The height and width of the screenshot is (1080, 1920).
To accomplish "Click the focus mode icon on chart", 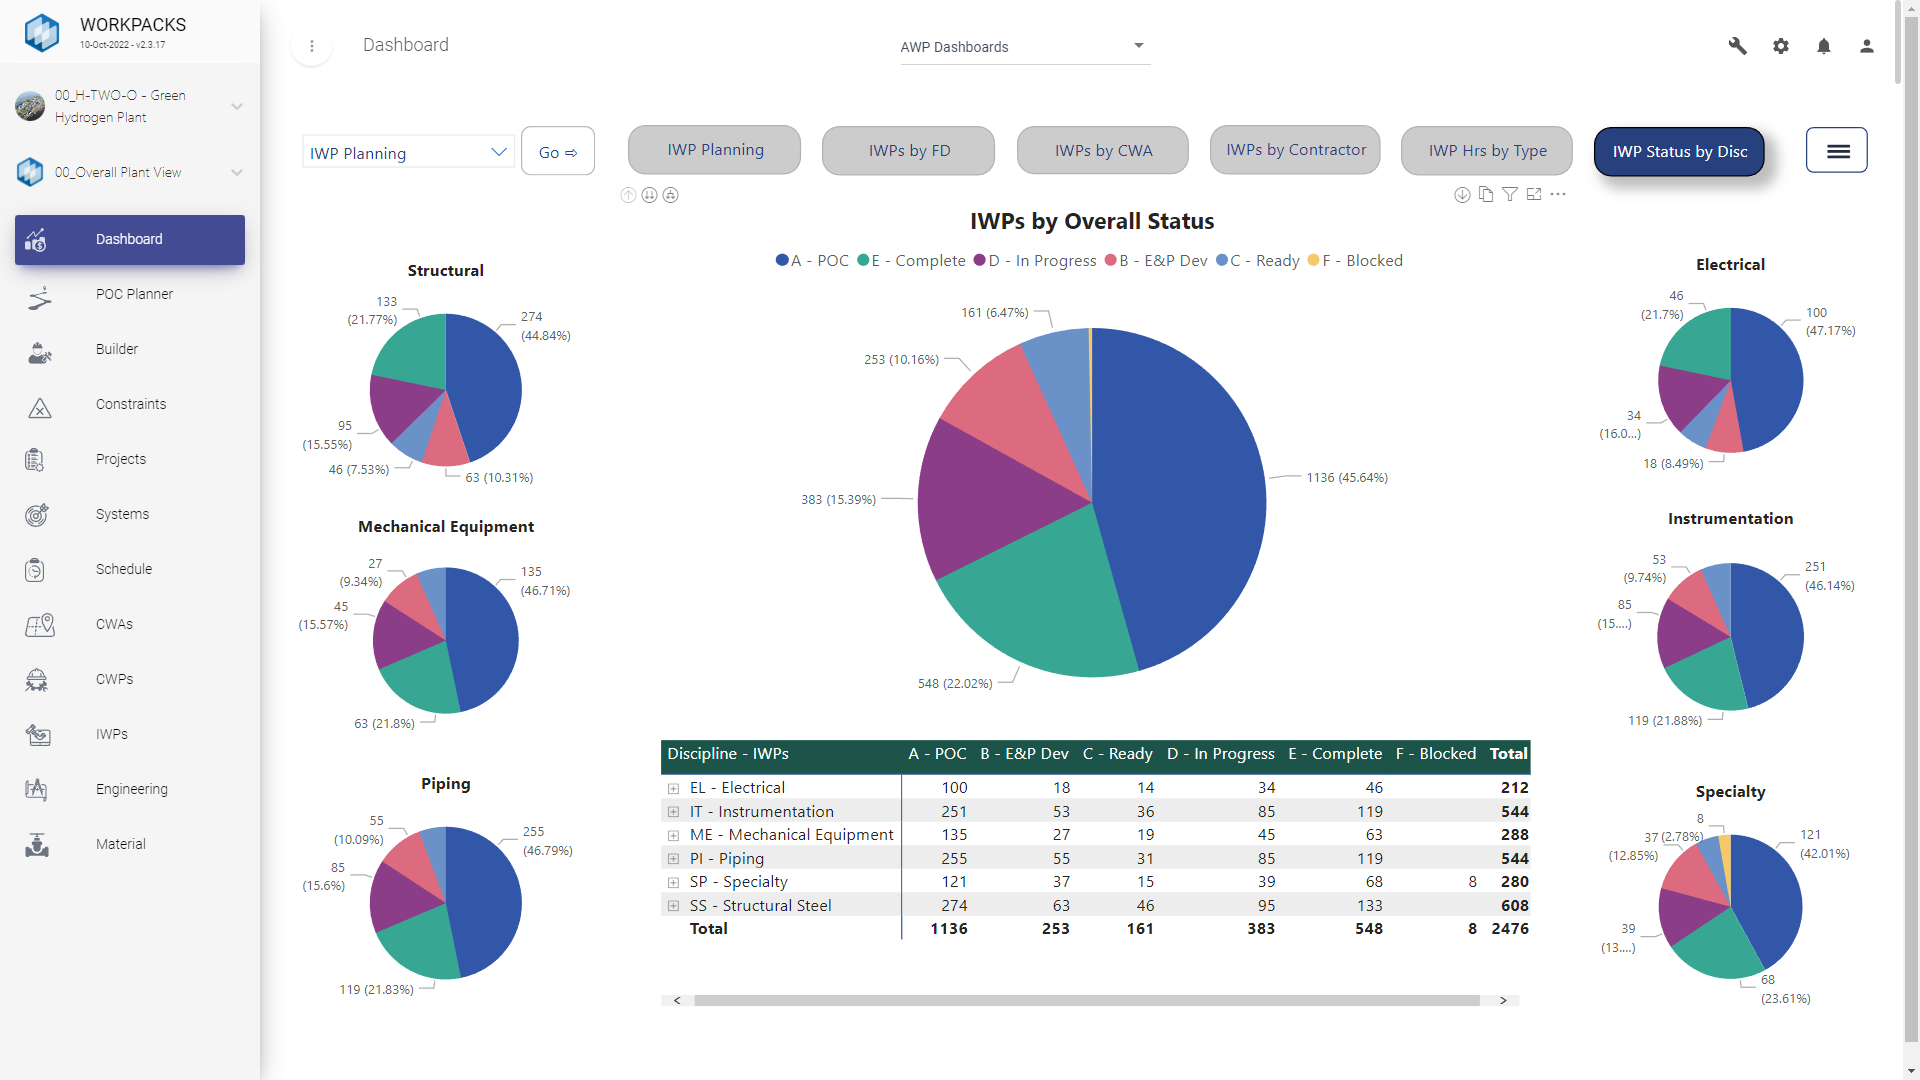I will 1534,195.
